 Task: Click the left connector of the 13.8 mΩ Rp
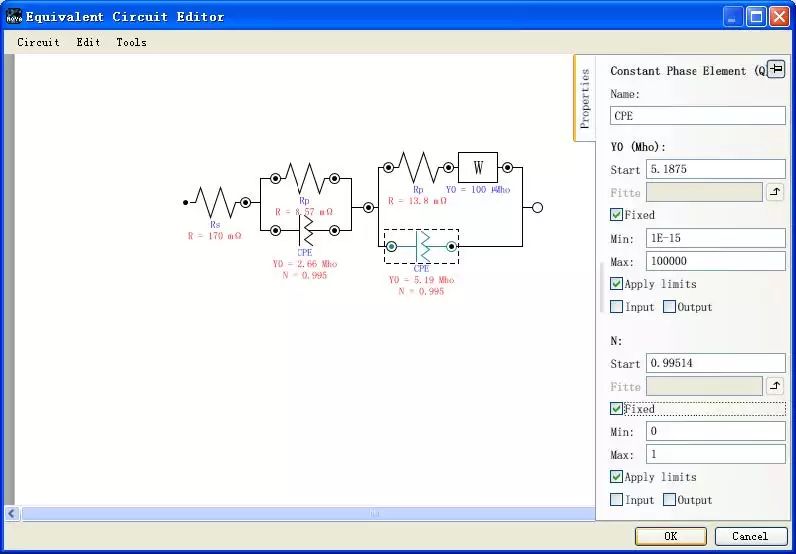point(388,168)
